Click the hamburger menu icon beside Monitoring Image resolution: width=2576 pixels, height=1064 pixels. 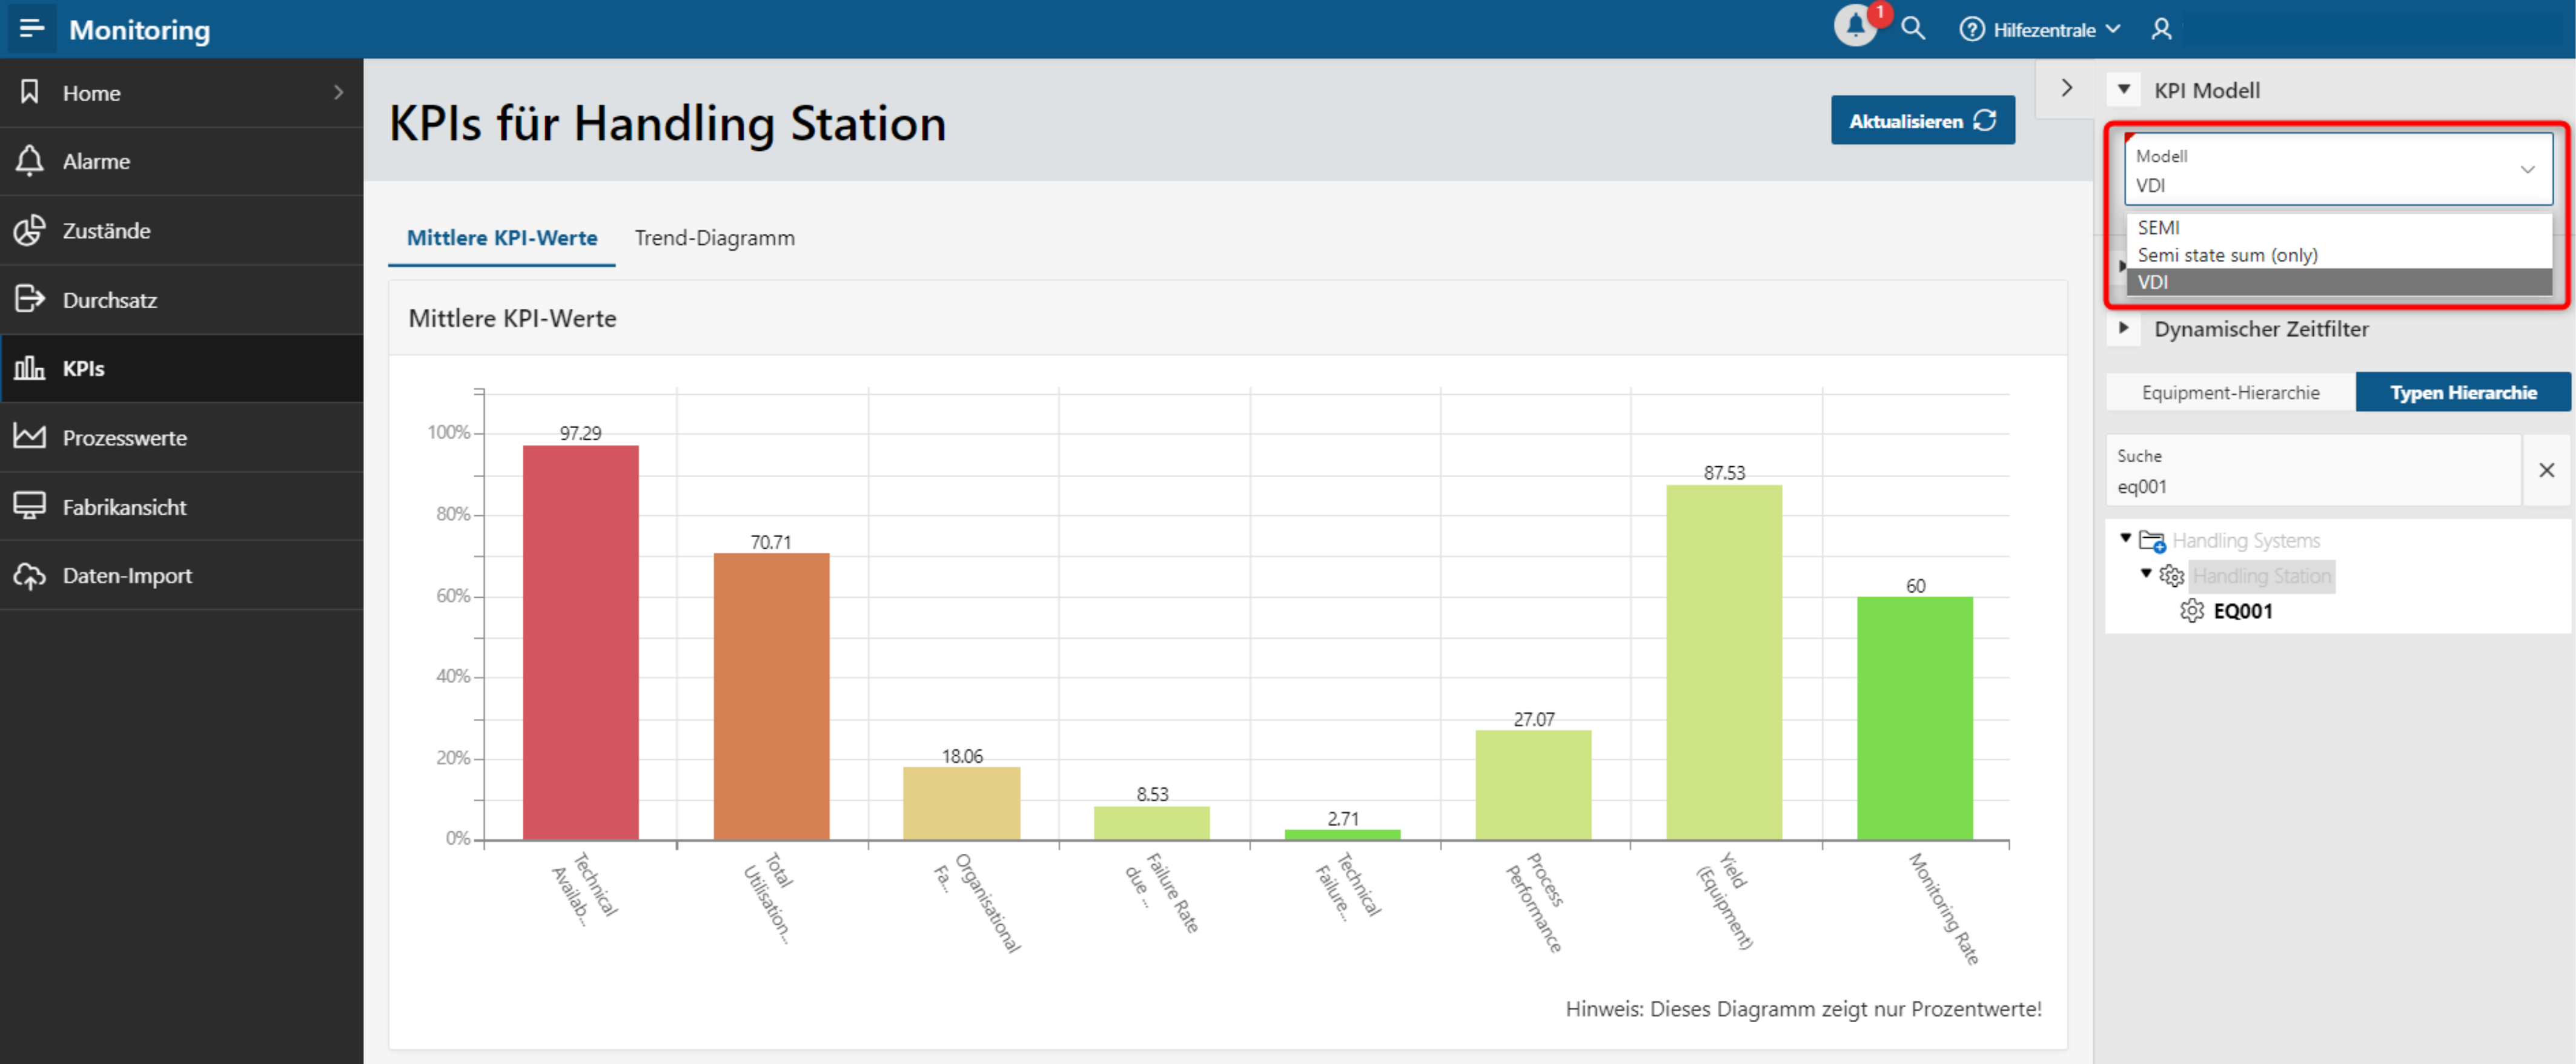(31, 28)
